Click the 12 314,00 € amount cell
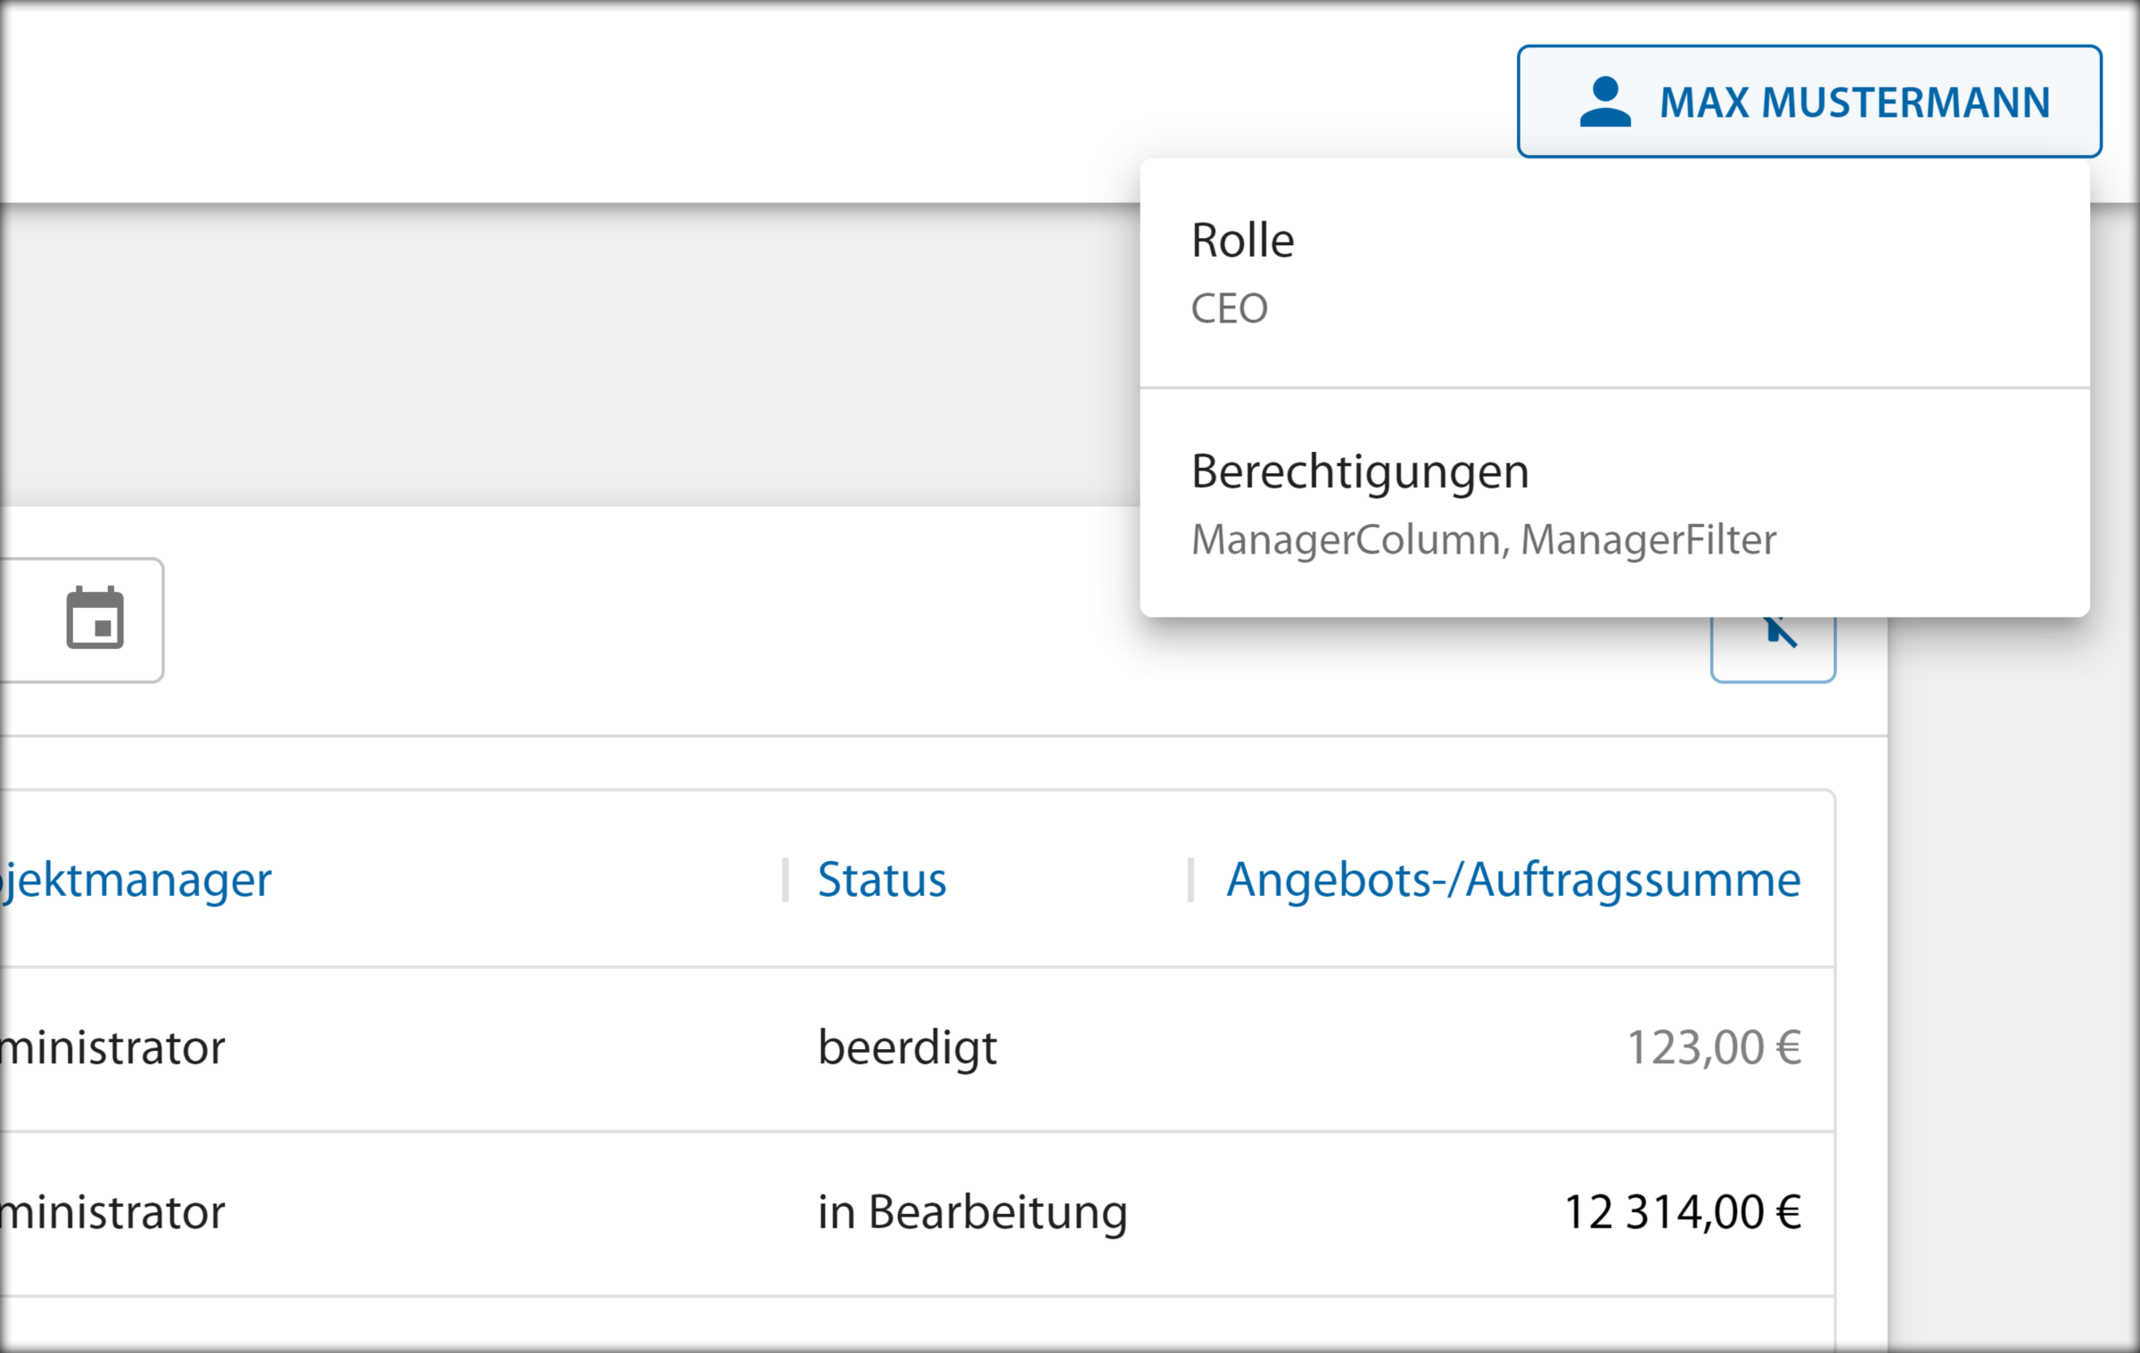The height and width of the screenshot is (1353, 2140). 1681,1212
